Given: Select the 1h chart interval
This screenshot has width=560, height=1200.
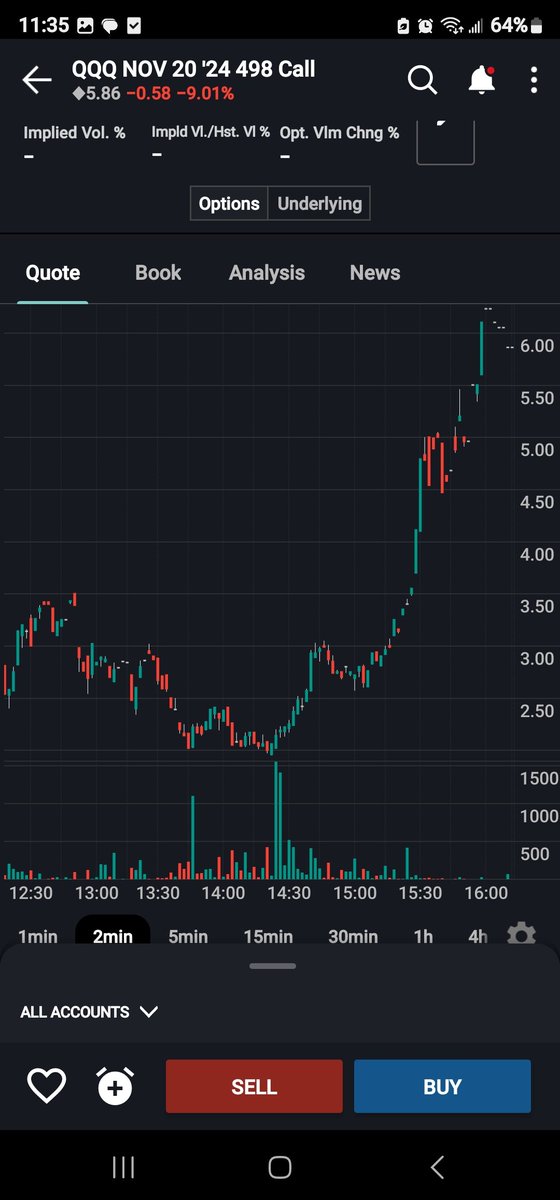Looking at the screenshot, I should (x=423, y=936).
